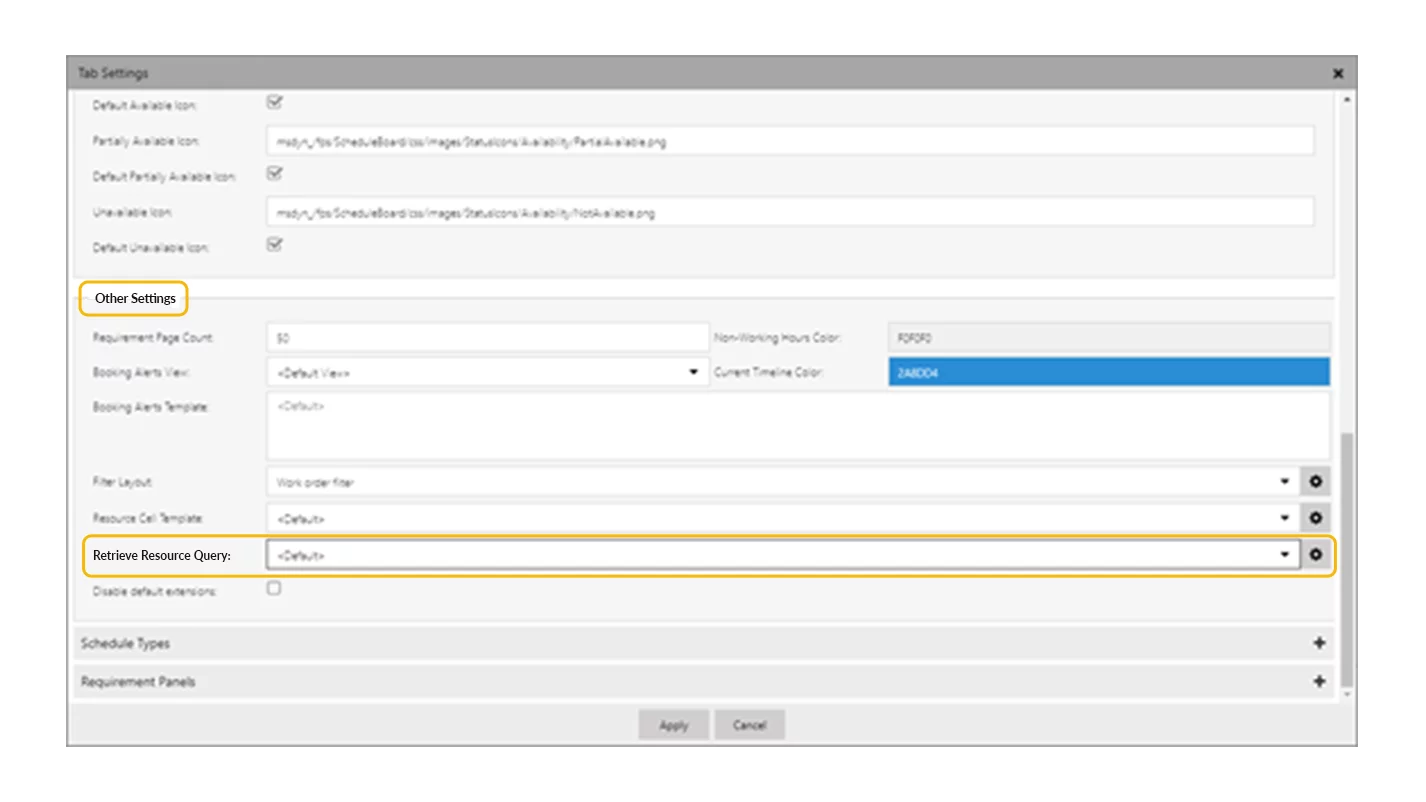Open Retrieve Resource Query dropdown
Screen dimensions: 1426x802
782,554
